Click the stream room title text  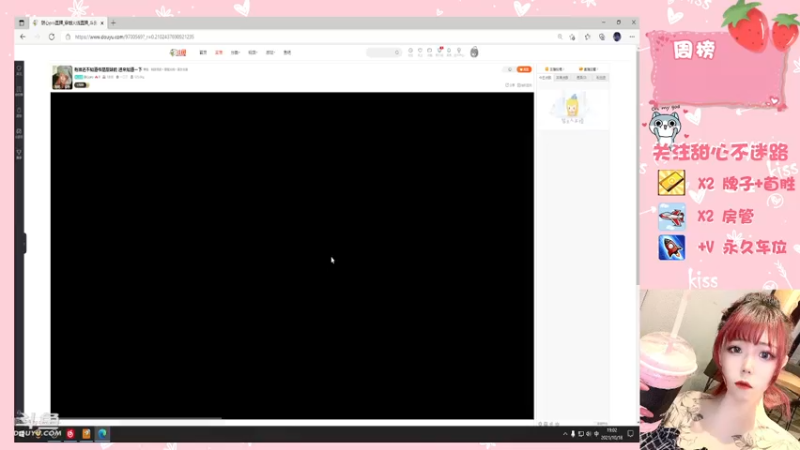(x=108, y=69)
